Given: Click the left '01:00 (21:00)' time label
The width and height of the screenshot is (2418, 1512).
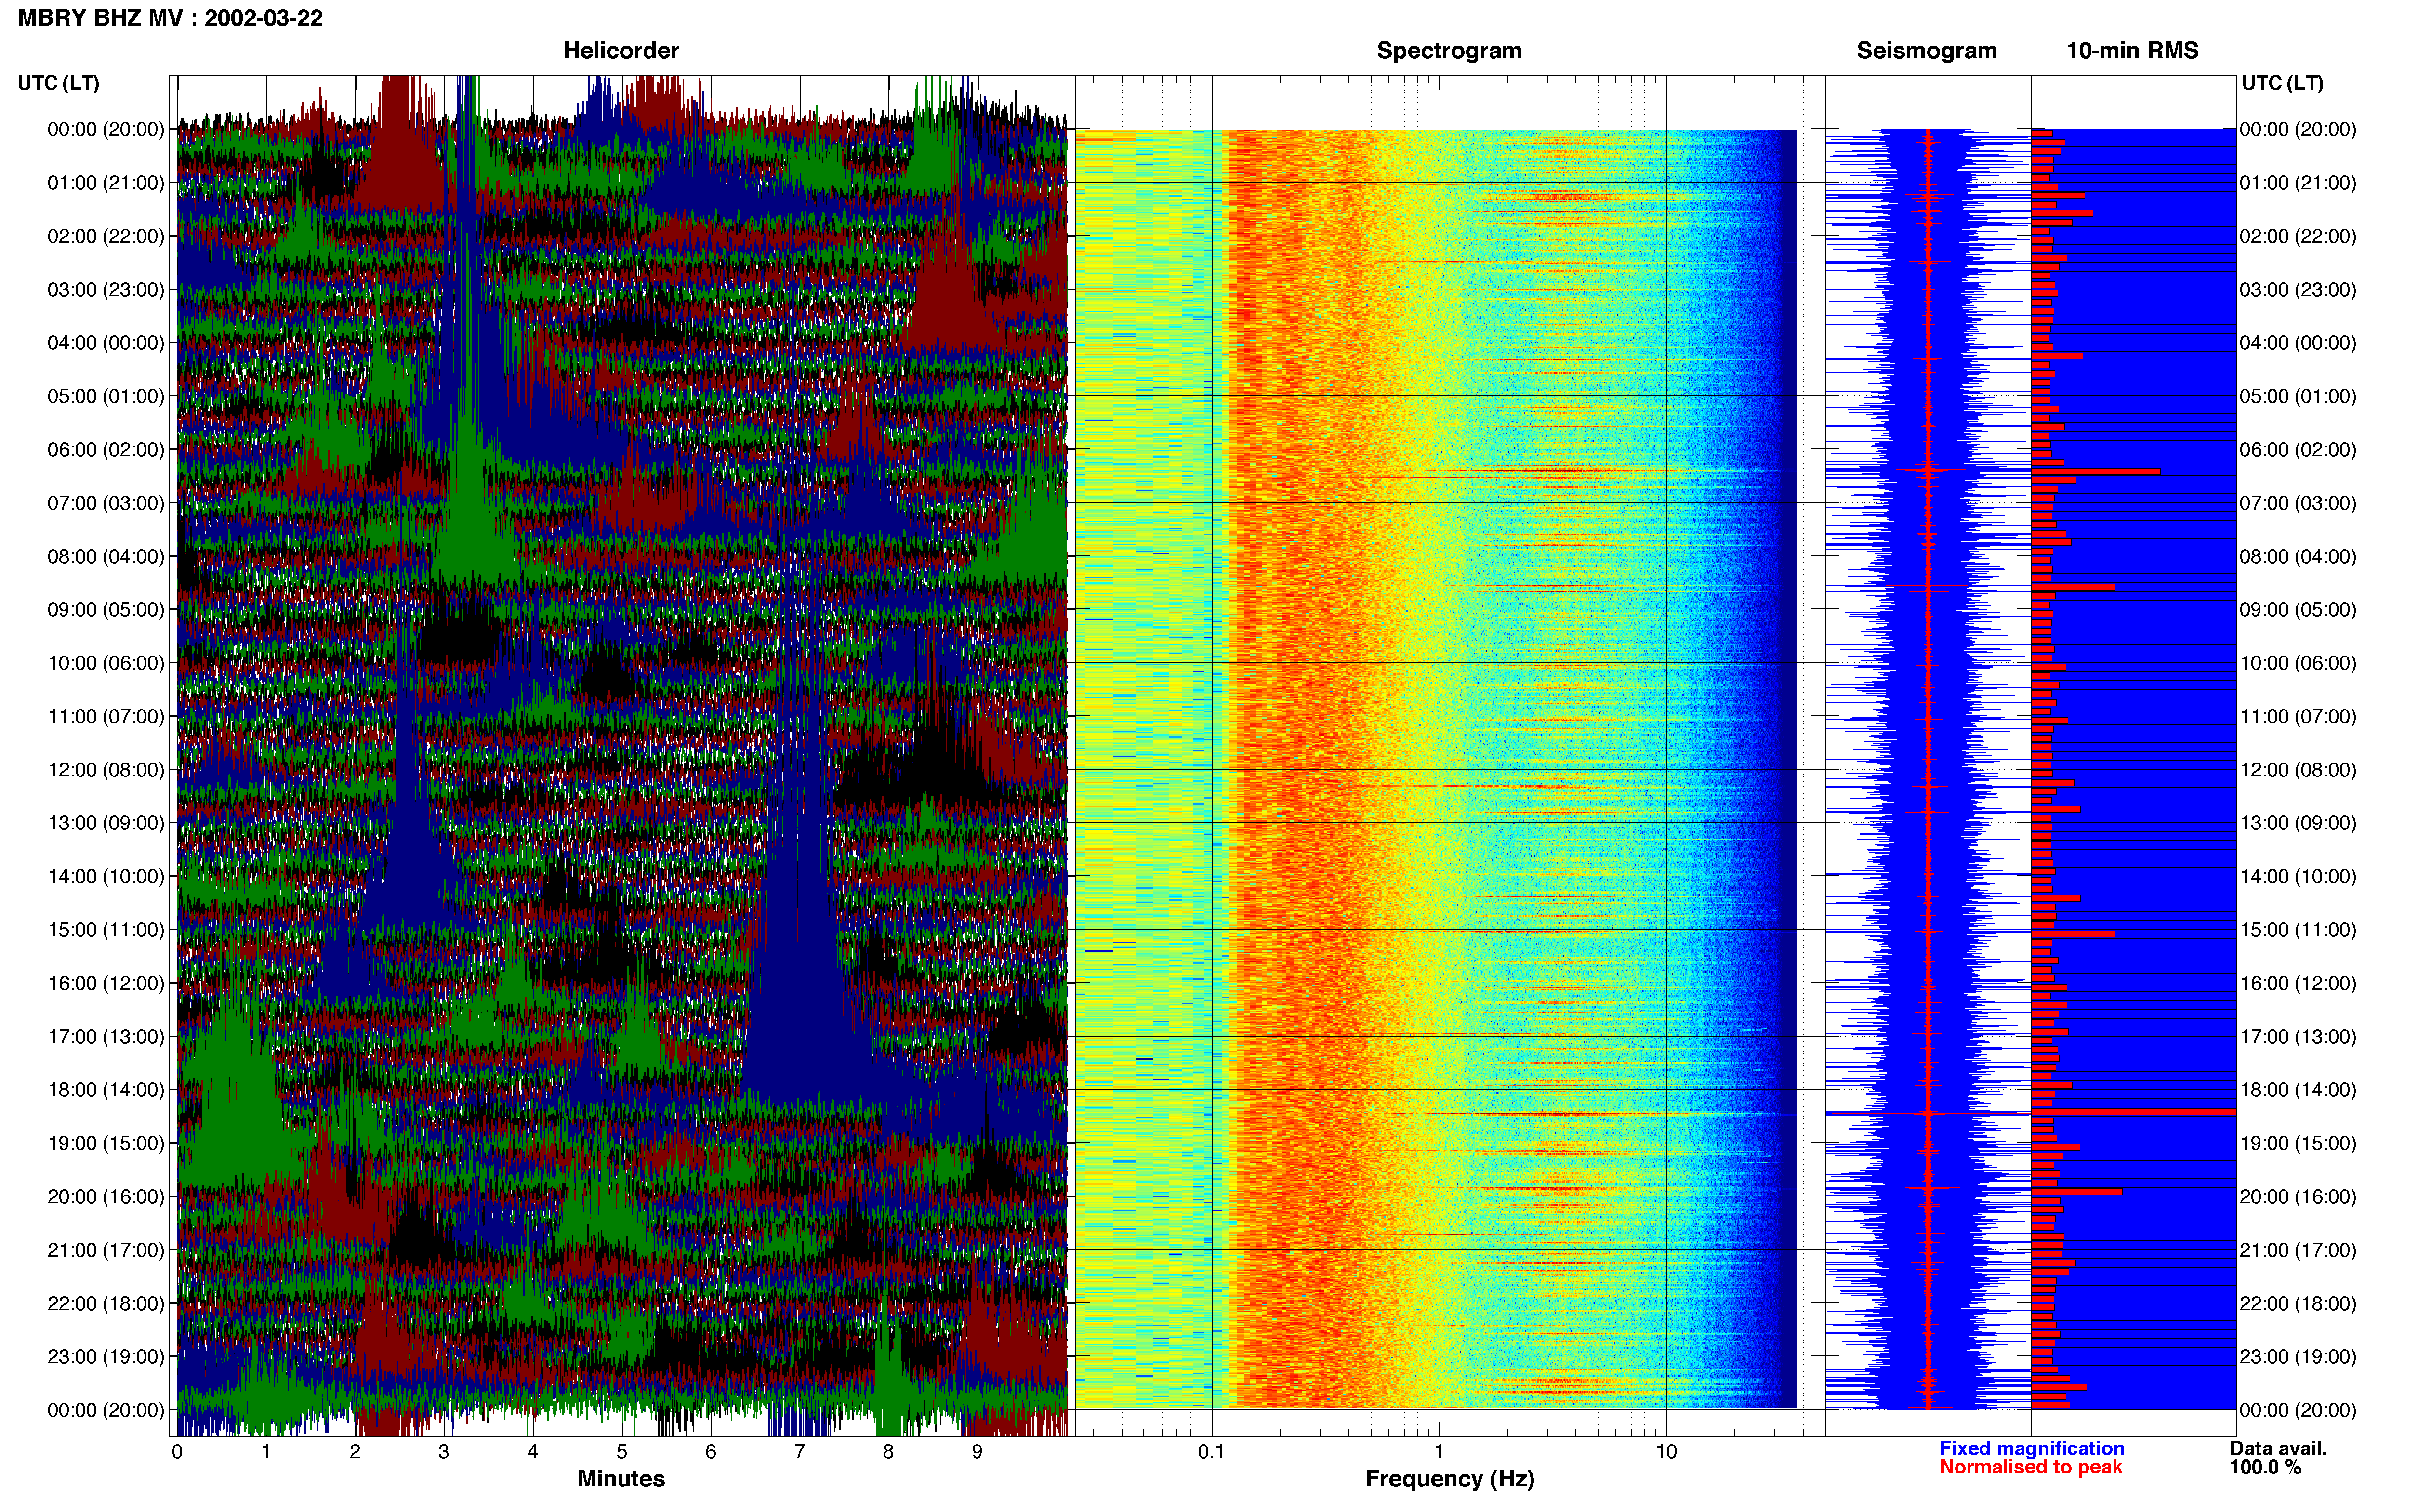Looking at the screenshot, I should [106, 183].
